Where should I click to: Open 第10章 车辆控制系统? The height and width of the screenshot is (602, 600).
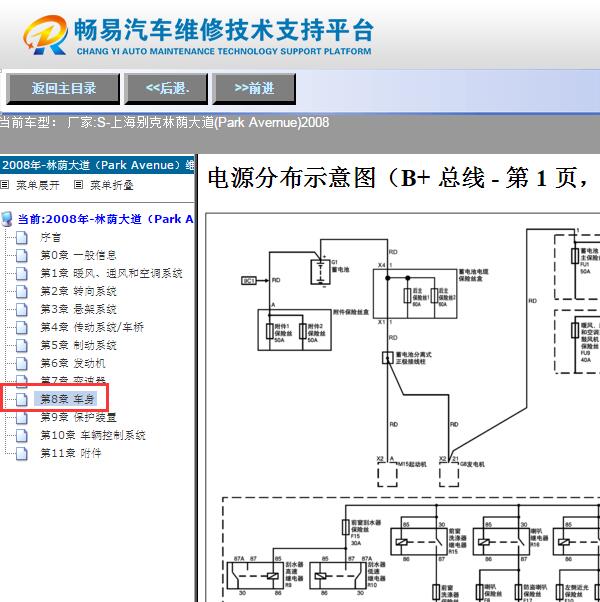tap(93, 435)
